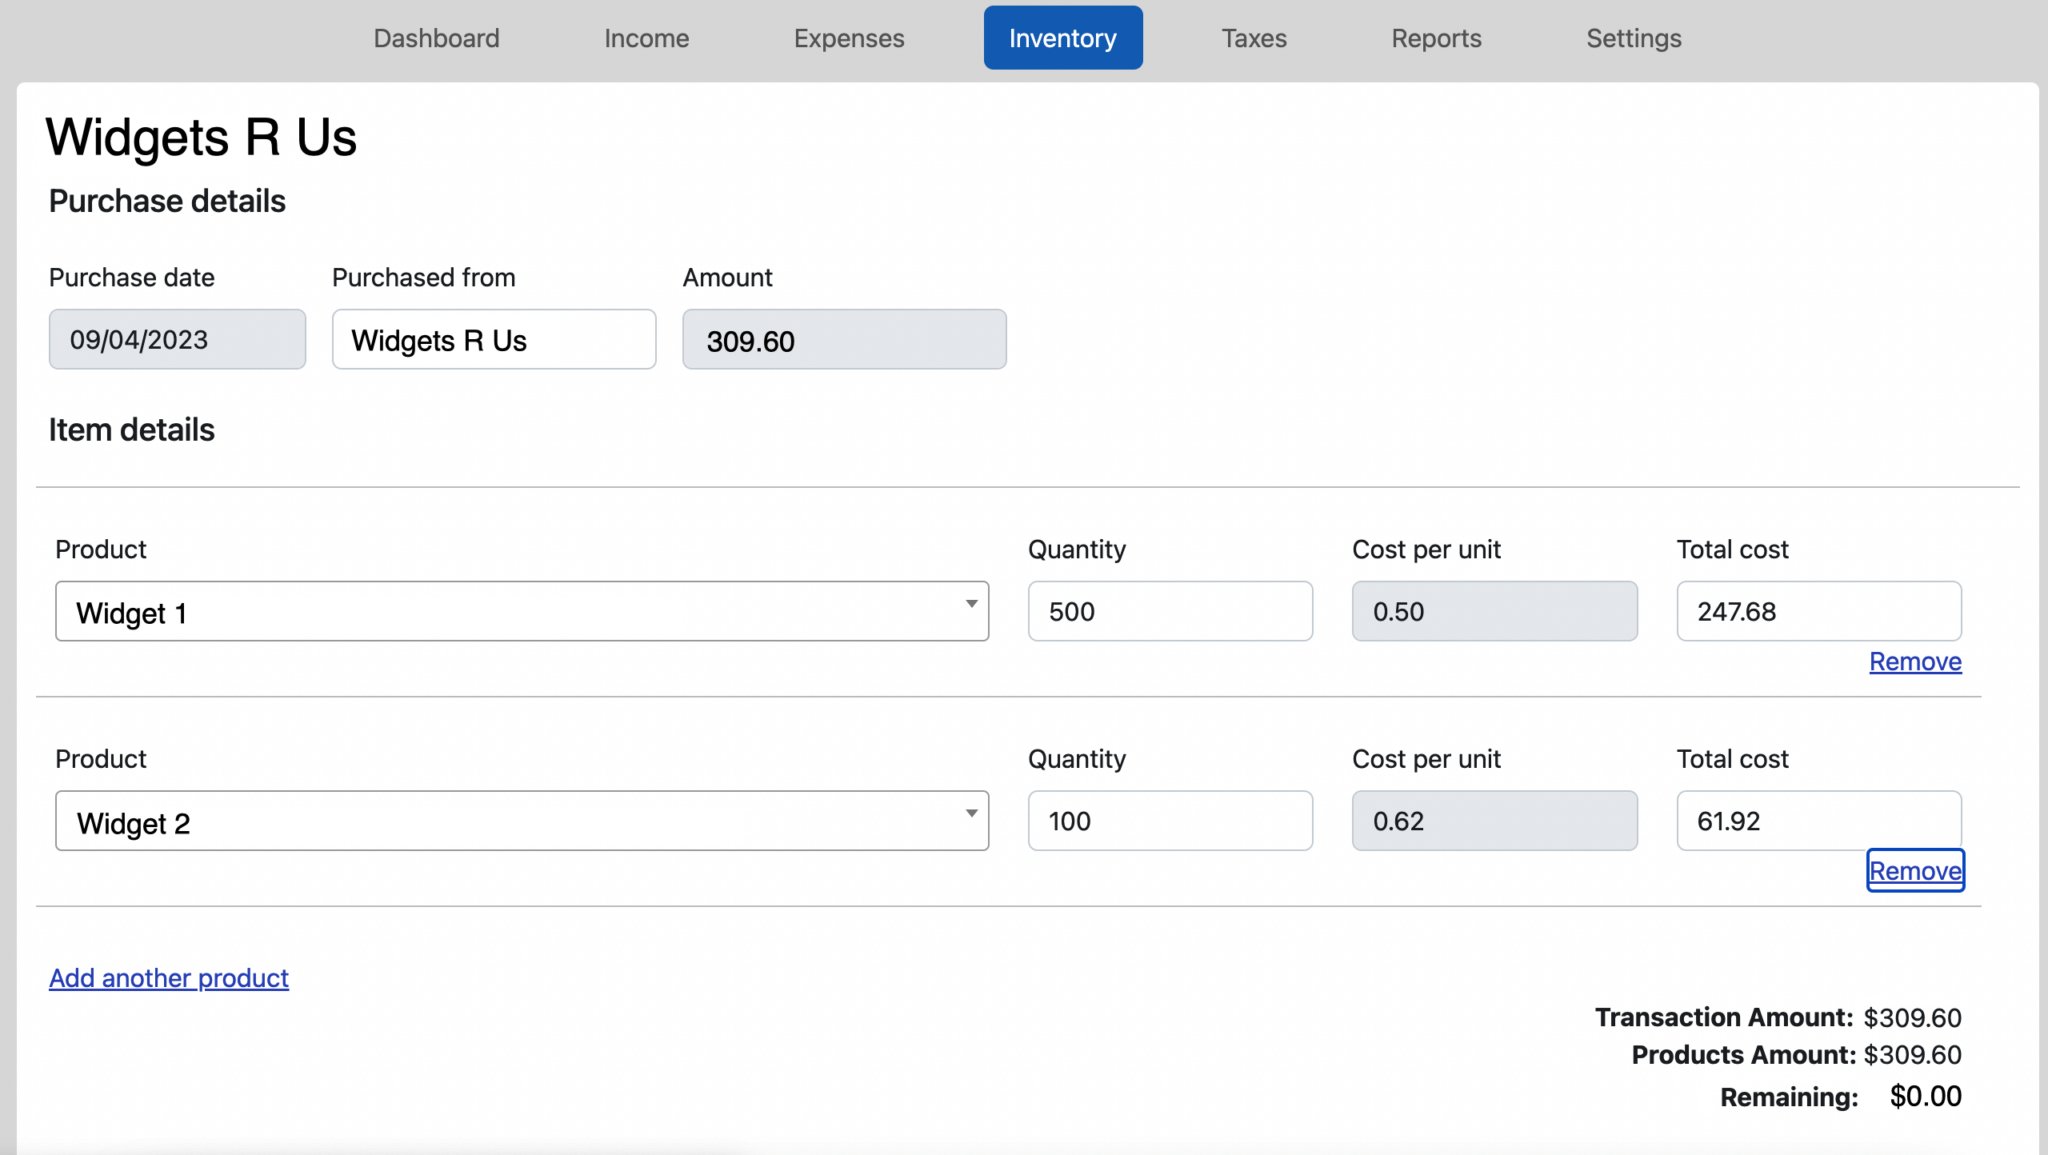The width and height of the screenshot is (2048, 1155).
Task: Click the Quantity field containing 500
Action: click(x=1169, y=611)
